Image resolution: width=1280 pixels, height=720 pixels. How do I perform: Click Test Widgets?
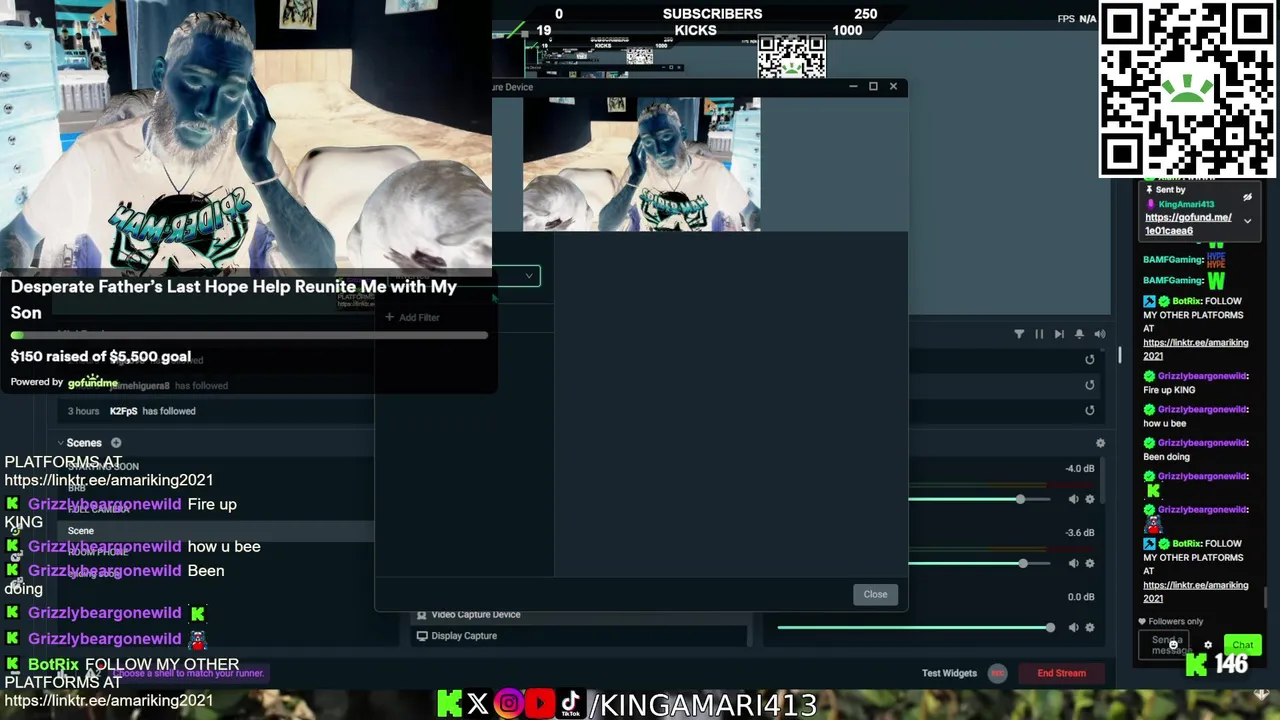coord(949,673)
